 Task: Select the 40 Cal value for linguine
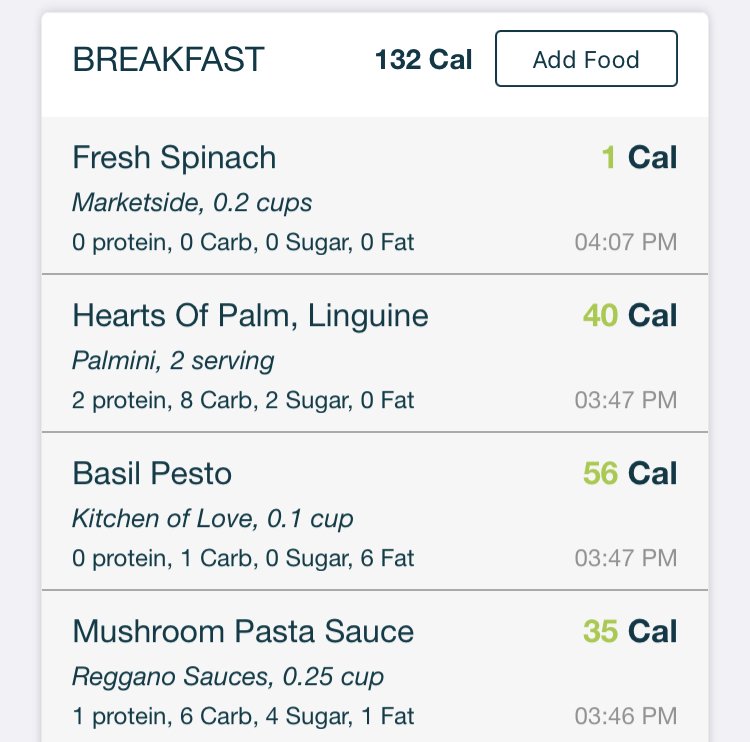(x=630, y=315)
